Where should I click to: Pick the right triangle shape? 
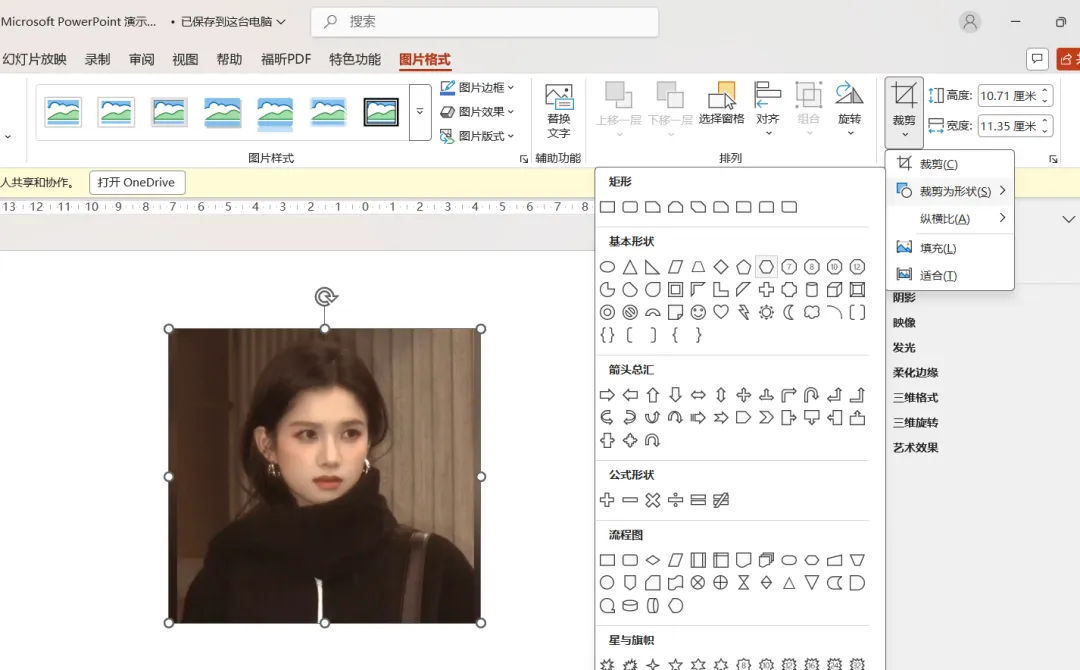(x=652, y=267)
